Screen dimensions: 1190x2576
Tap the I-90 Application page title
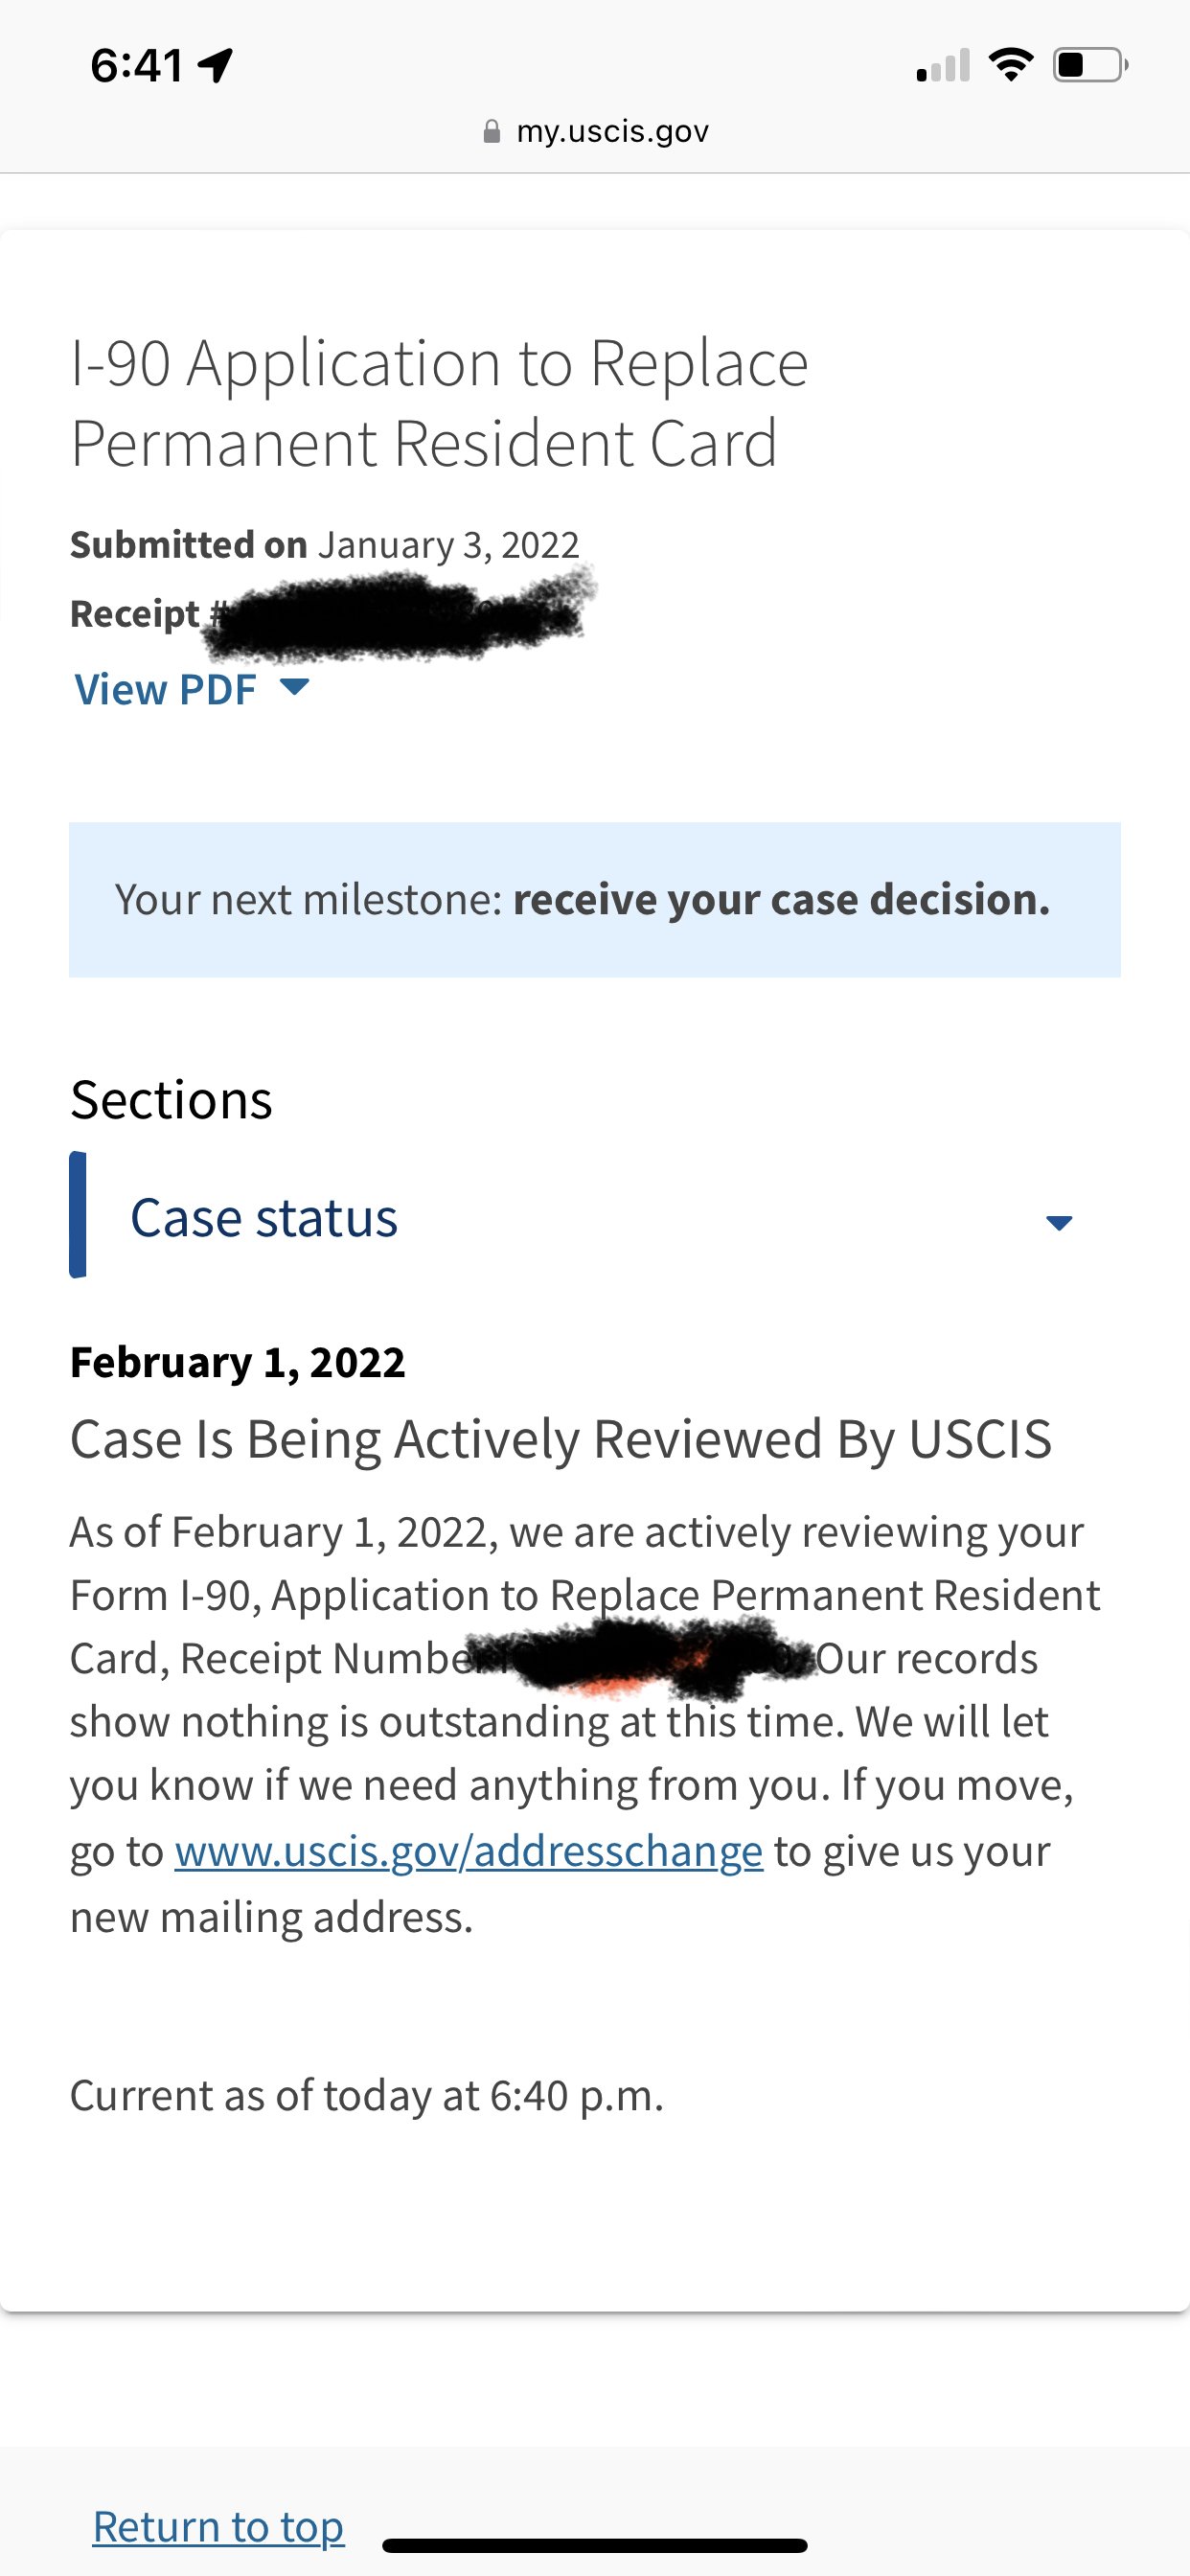click(439, 402)
